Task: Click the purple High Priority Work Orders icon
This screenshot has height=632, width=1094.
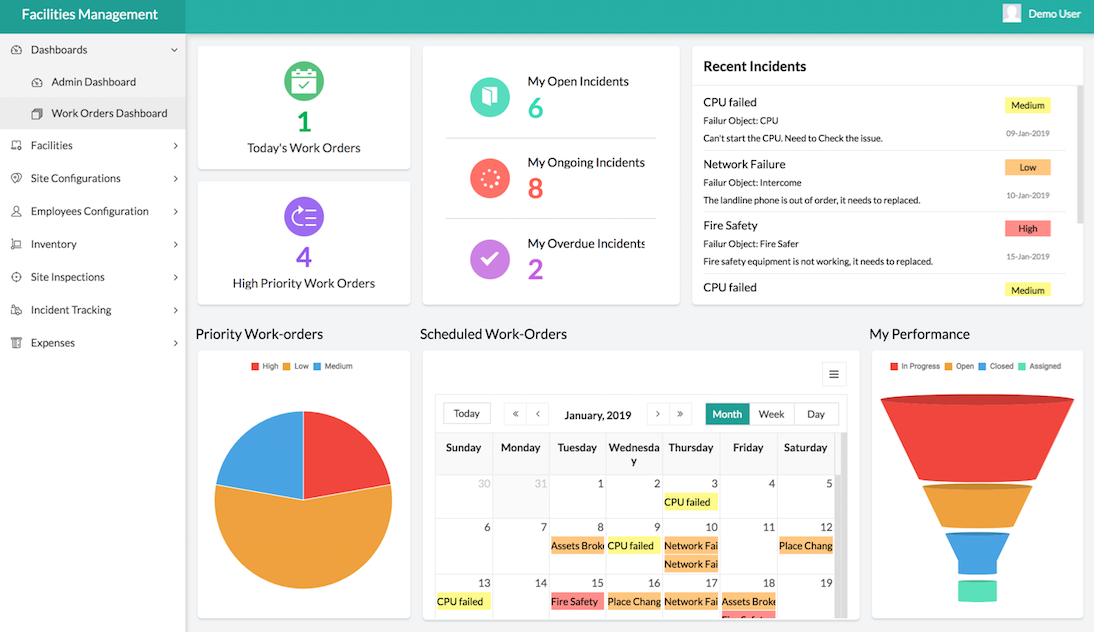Action: pyautogui.click(x=304, y=216)
